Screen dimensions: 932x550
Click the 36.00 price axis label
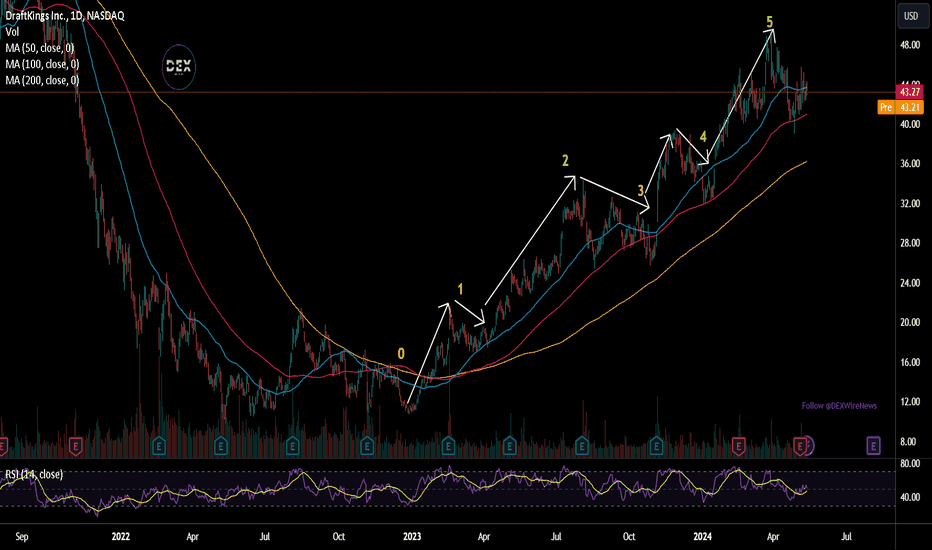pyautogui.click(x=910, y=164)
